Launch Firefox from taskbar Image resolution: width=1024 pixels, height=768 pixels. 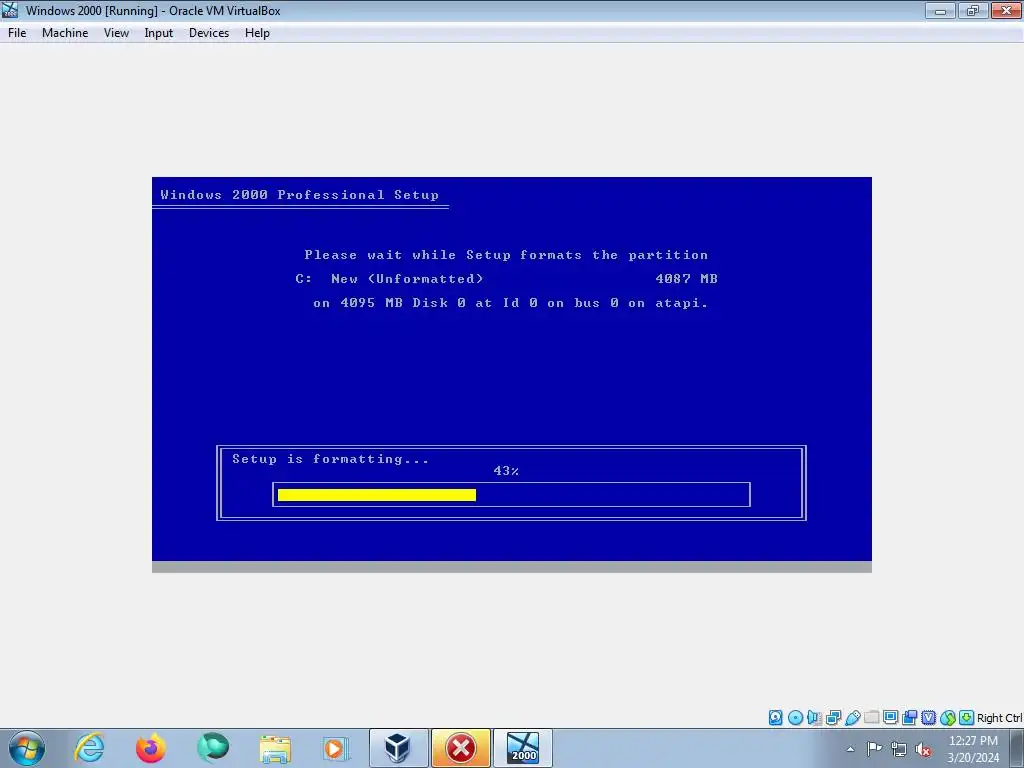point(150,748)
